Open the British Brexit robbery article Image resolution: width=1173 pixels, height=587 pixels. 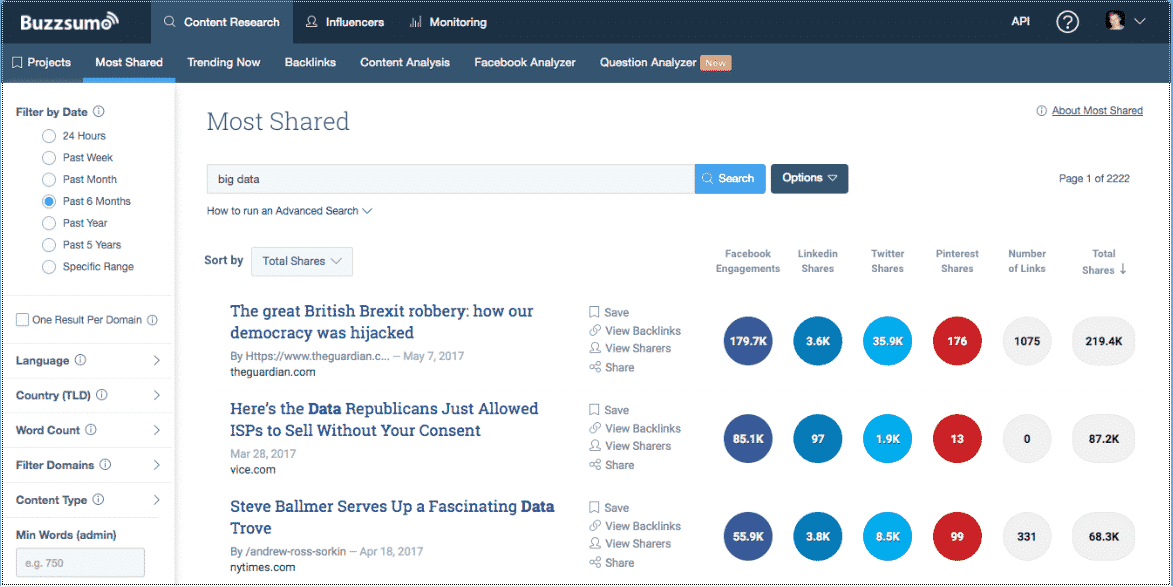(x=382, y=322)
